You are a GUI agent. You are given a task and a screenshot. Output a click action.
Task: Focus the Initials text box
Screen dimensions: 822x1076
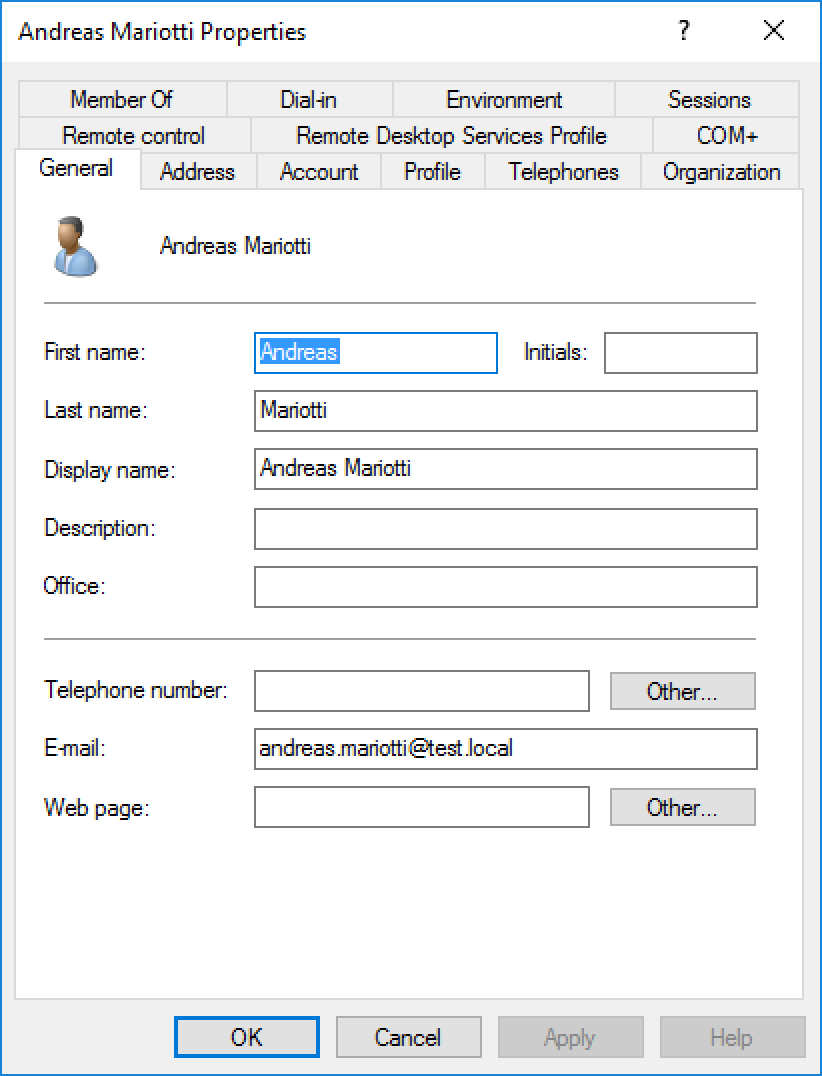click(x=680, y=353)
